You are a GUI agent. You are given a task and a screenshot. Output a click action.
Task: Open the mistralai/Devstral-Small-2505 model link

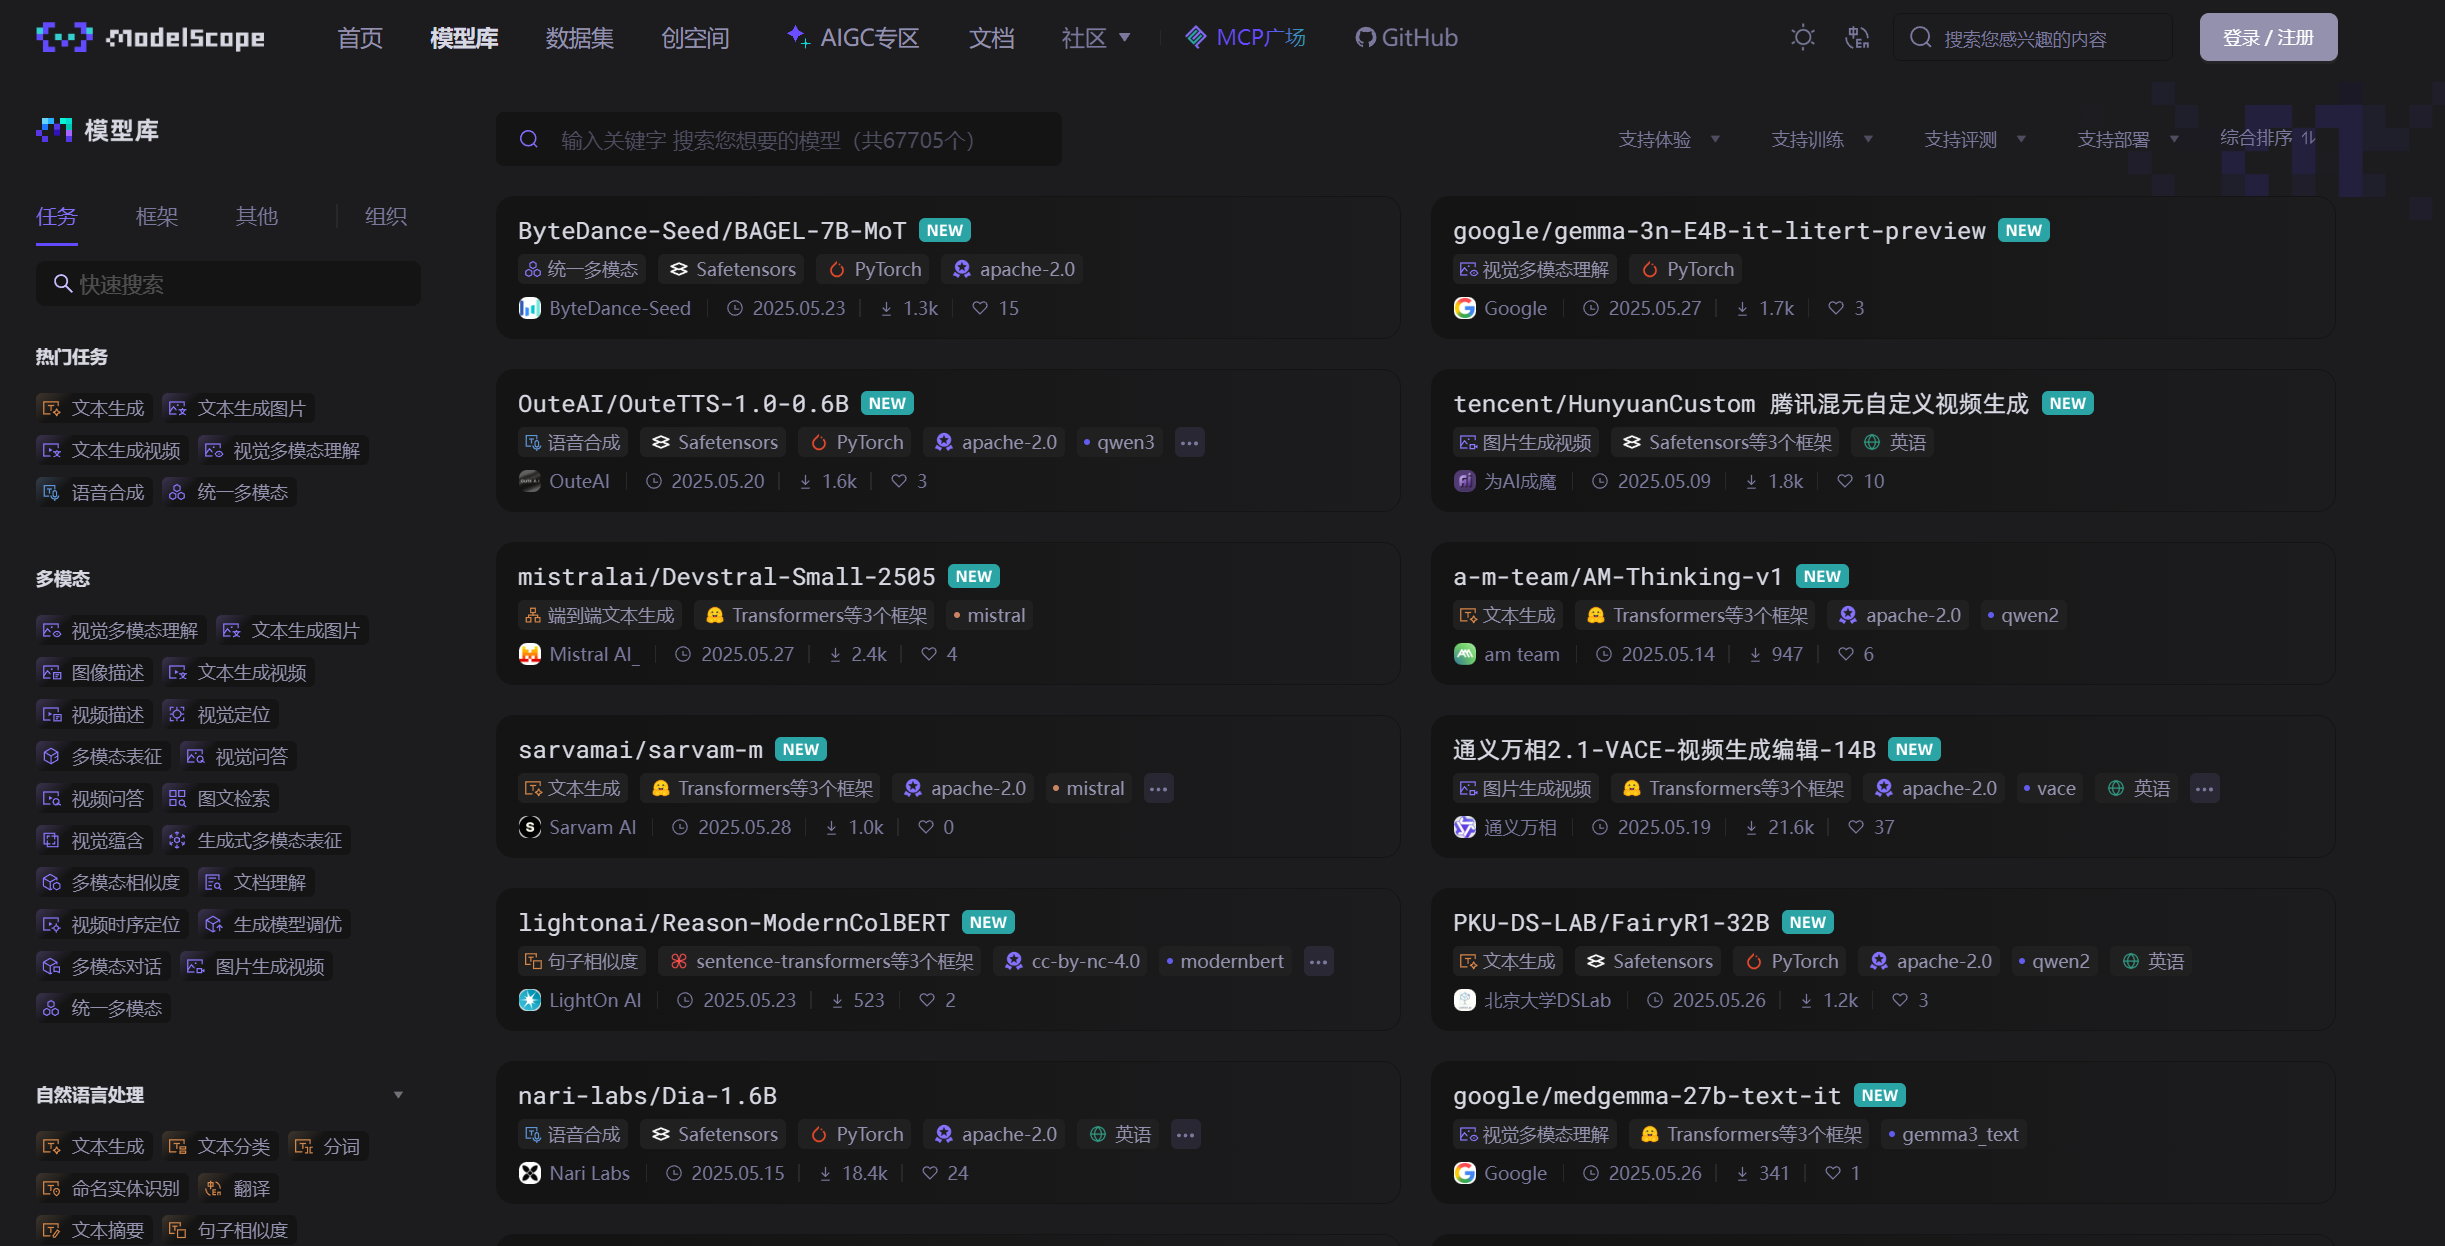click(726, 577)
